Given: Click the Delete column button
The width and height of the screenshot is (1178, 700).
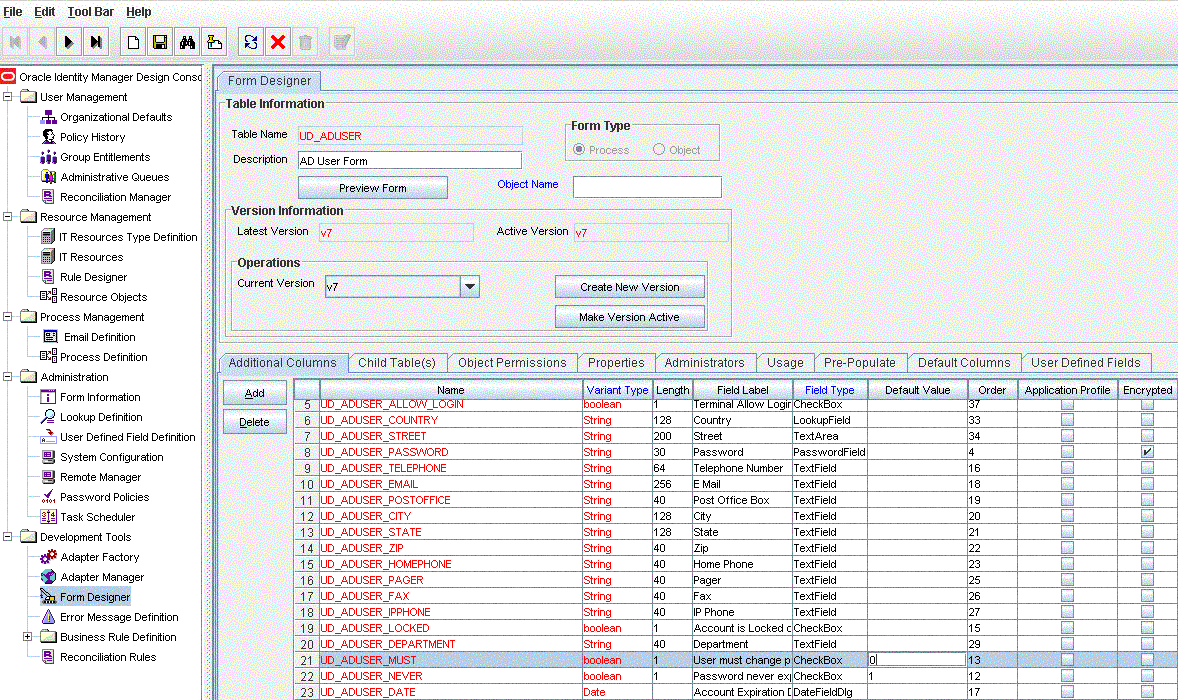Looking at the screenshot, I should tap(255, 422).
